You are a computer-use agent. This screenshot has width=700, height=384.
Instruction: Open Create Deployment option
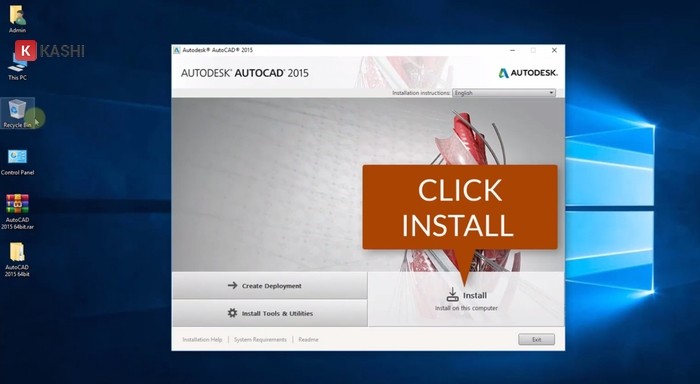270,286
